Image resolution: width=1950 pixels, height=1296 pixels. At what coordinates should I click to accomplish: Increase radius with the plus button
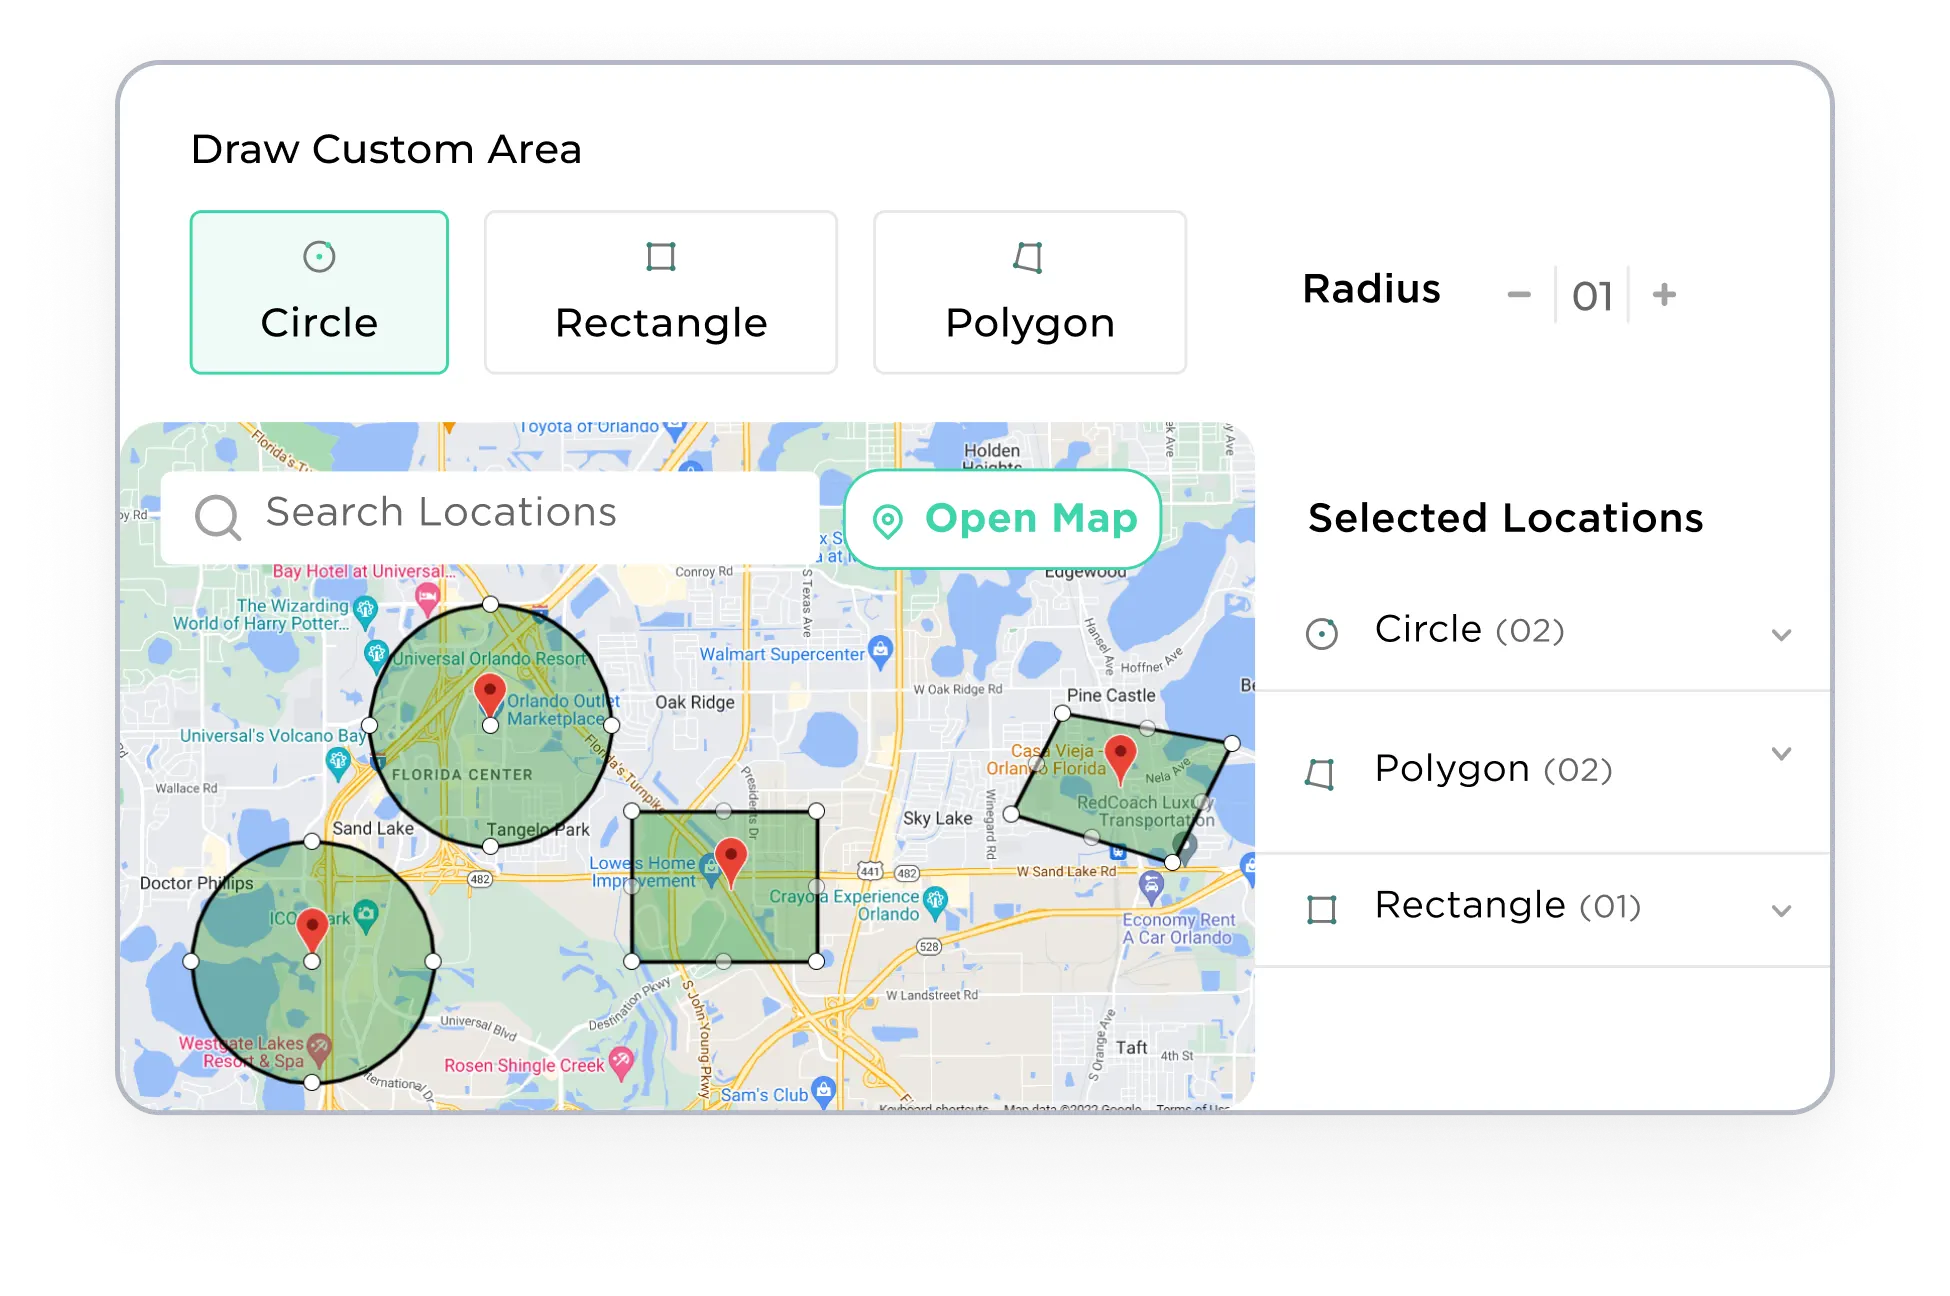[x=1664, y=295]
